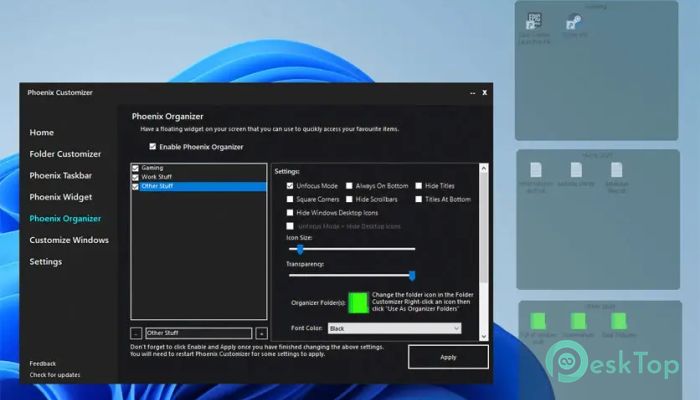Open leftmost green folder in Other Stuff widget
Screen dimensions: 700x400
click(538, 321)
